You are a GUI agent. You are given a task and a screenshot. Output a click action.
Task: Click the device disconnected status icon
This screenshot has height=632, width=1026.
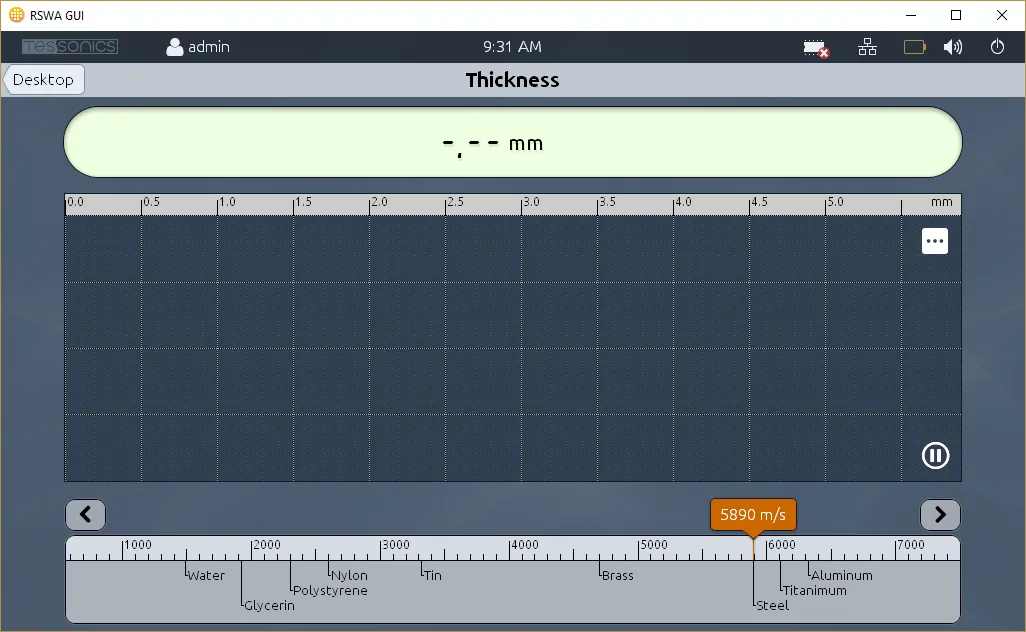[817, 48]
